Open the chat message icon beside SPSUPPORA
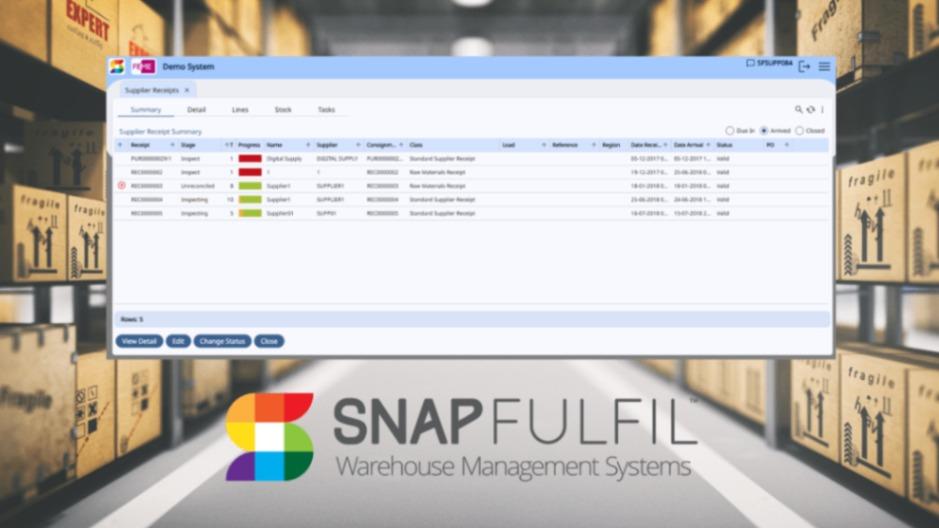The image size is (939, 528). click(x=750, y=63)
